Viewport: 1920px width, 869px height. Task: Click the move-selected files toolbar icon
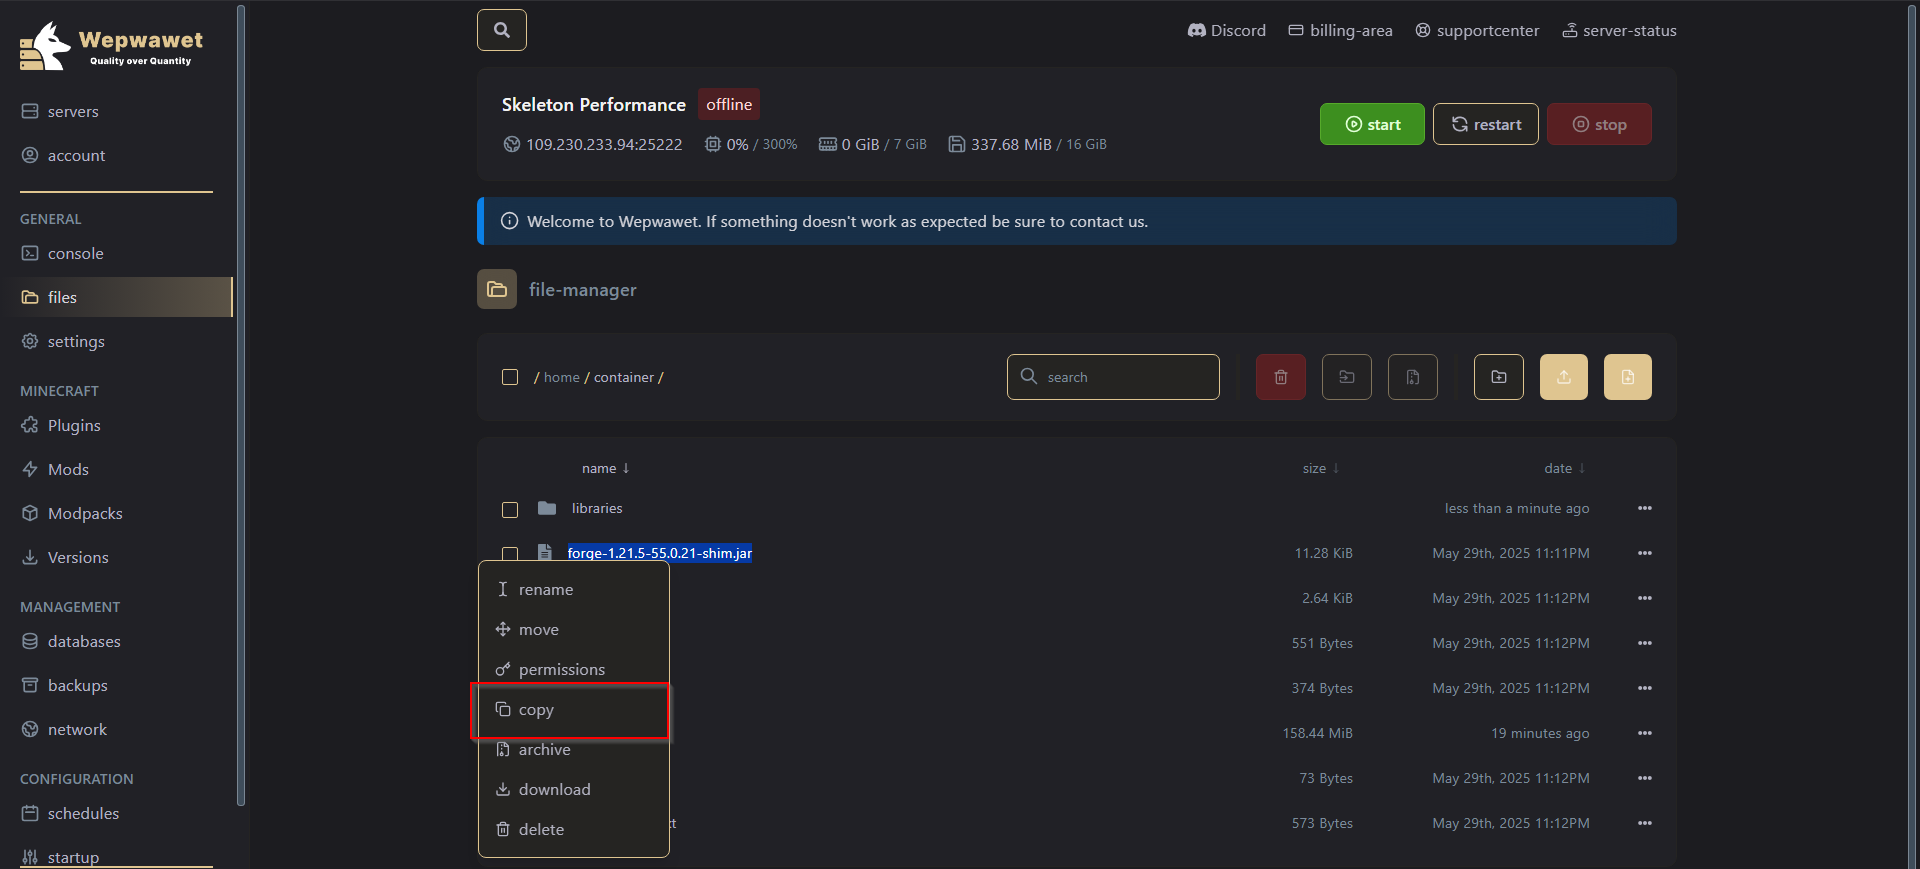coord(1347,377)
